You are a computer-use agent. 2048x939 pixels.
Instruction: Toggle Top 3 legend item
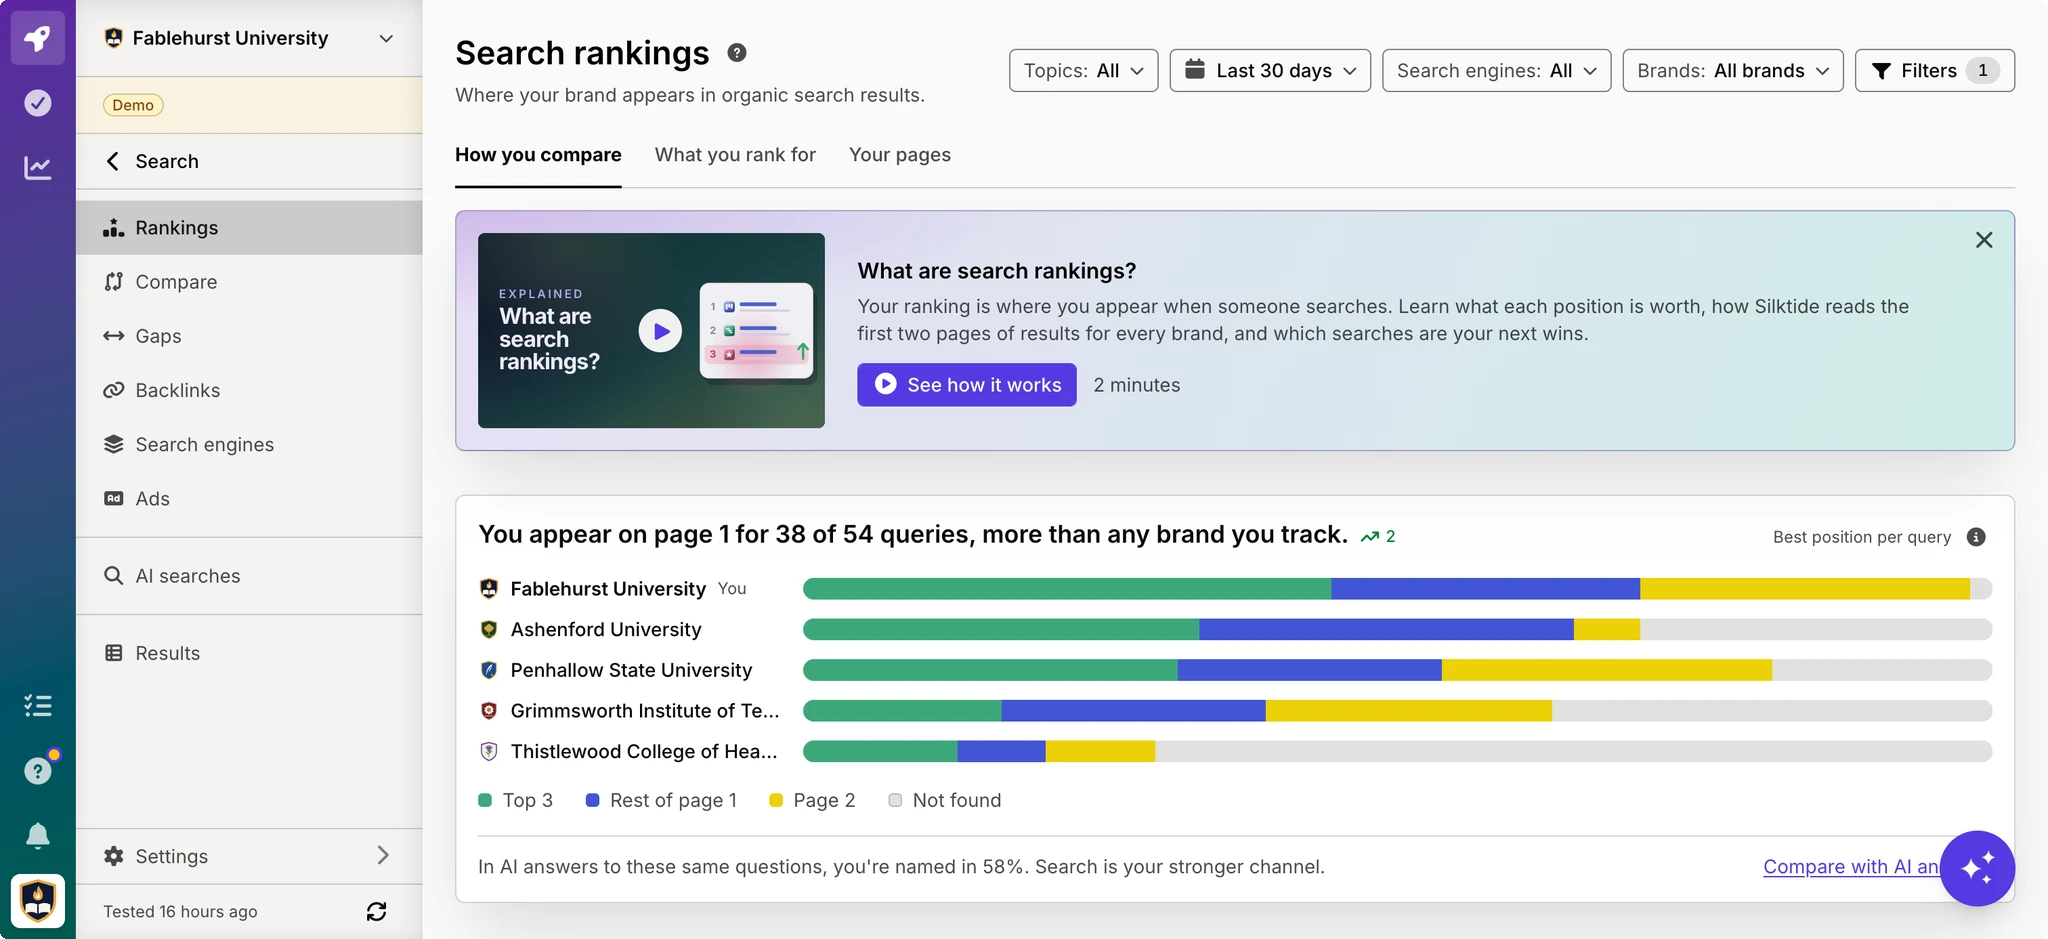515,800
